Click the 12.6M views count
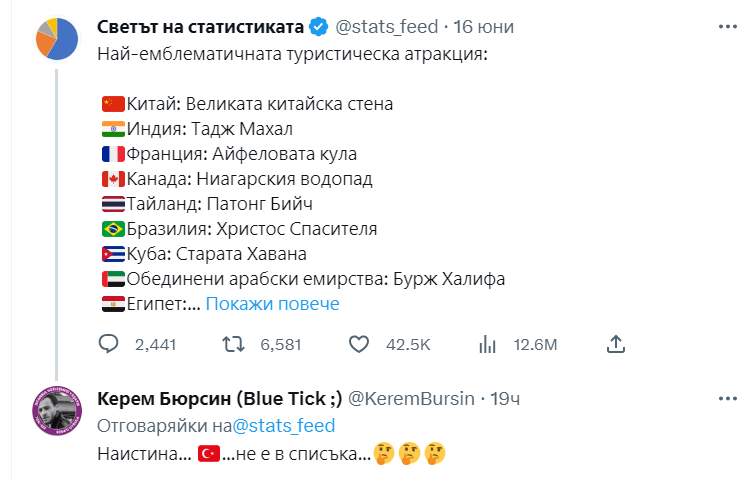752x481 pixels. (x=534, y=345)
